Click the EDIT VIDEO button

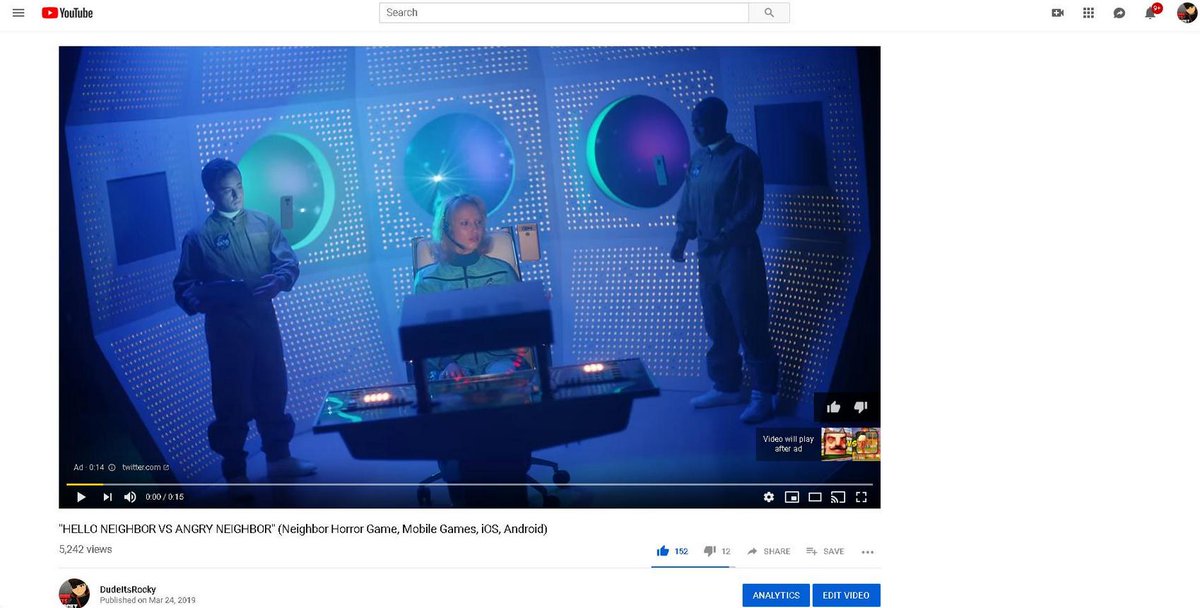tap(846, 595)
